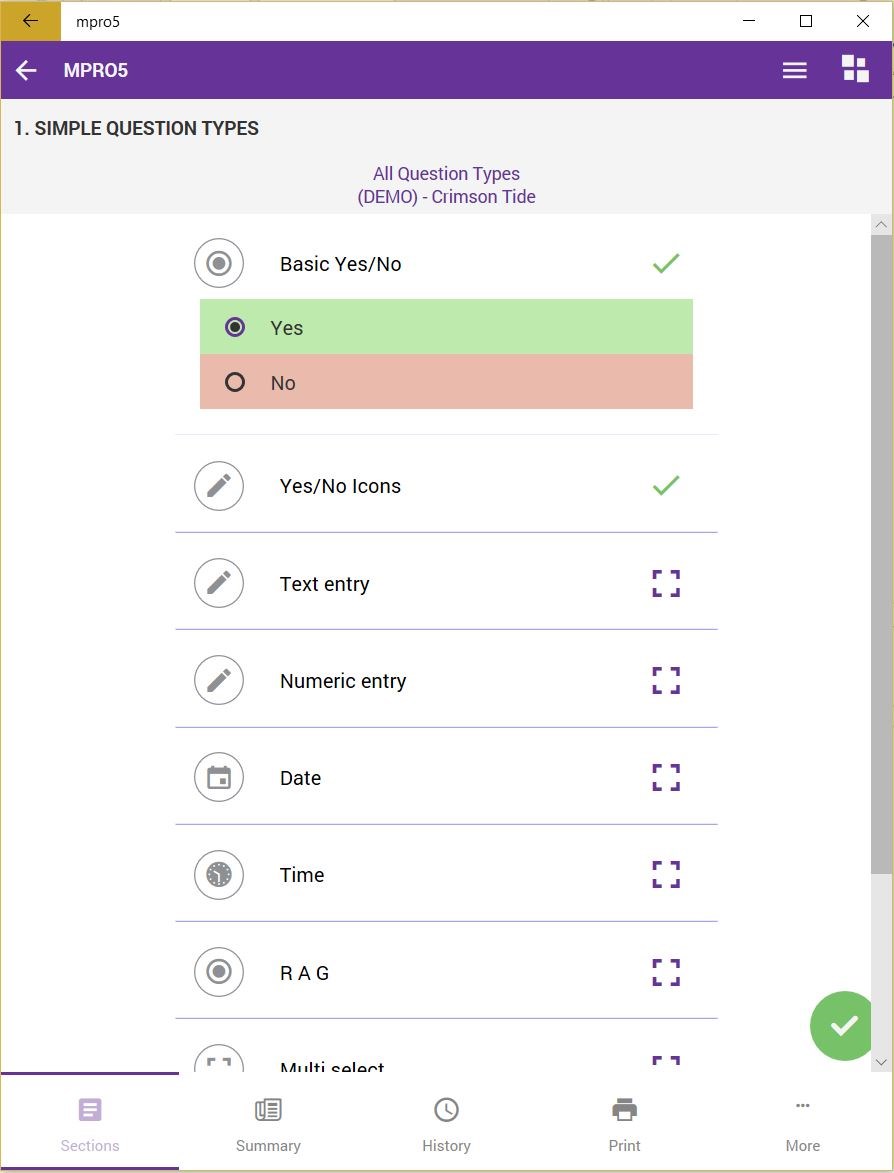The height and width of the screenshot is (1173, 894).
Task: Open the More tab with ellipsis
Action: click(x=803, y=1124)
